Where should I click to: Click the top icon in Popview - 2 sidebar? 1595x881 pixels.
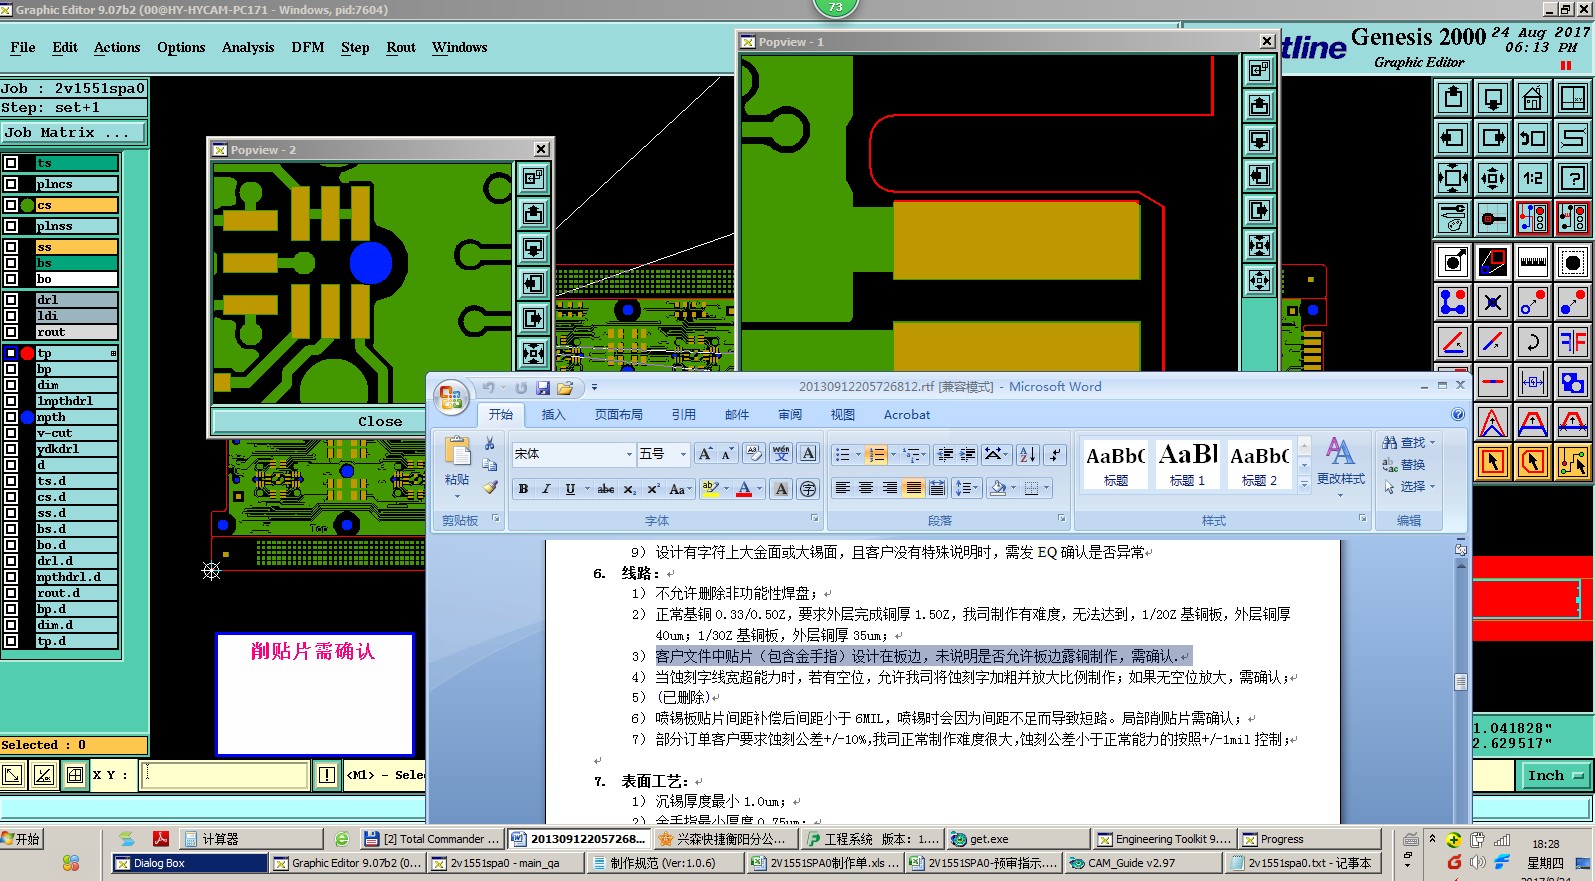(533, 178)
